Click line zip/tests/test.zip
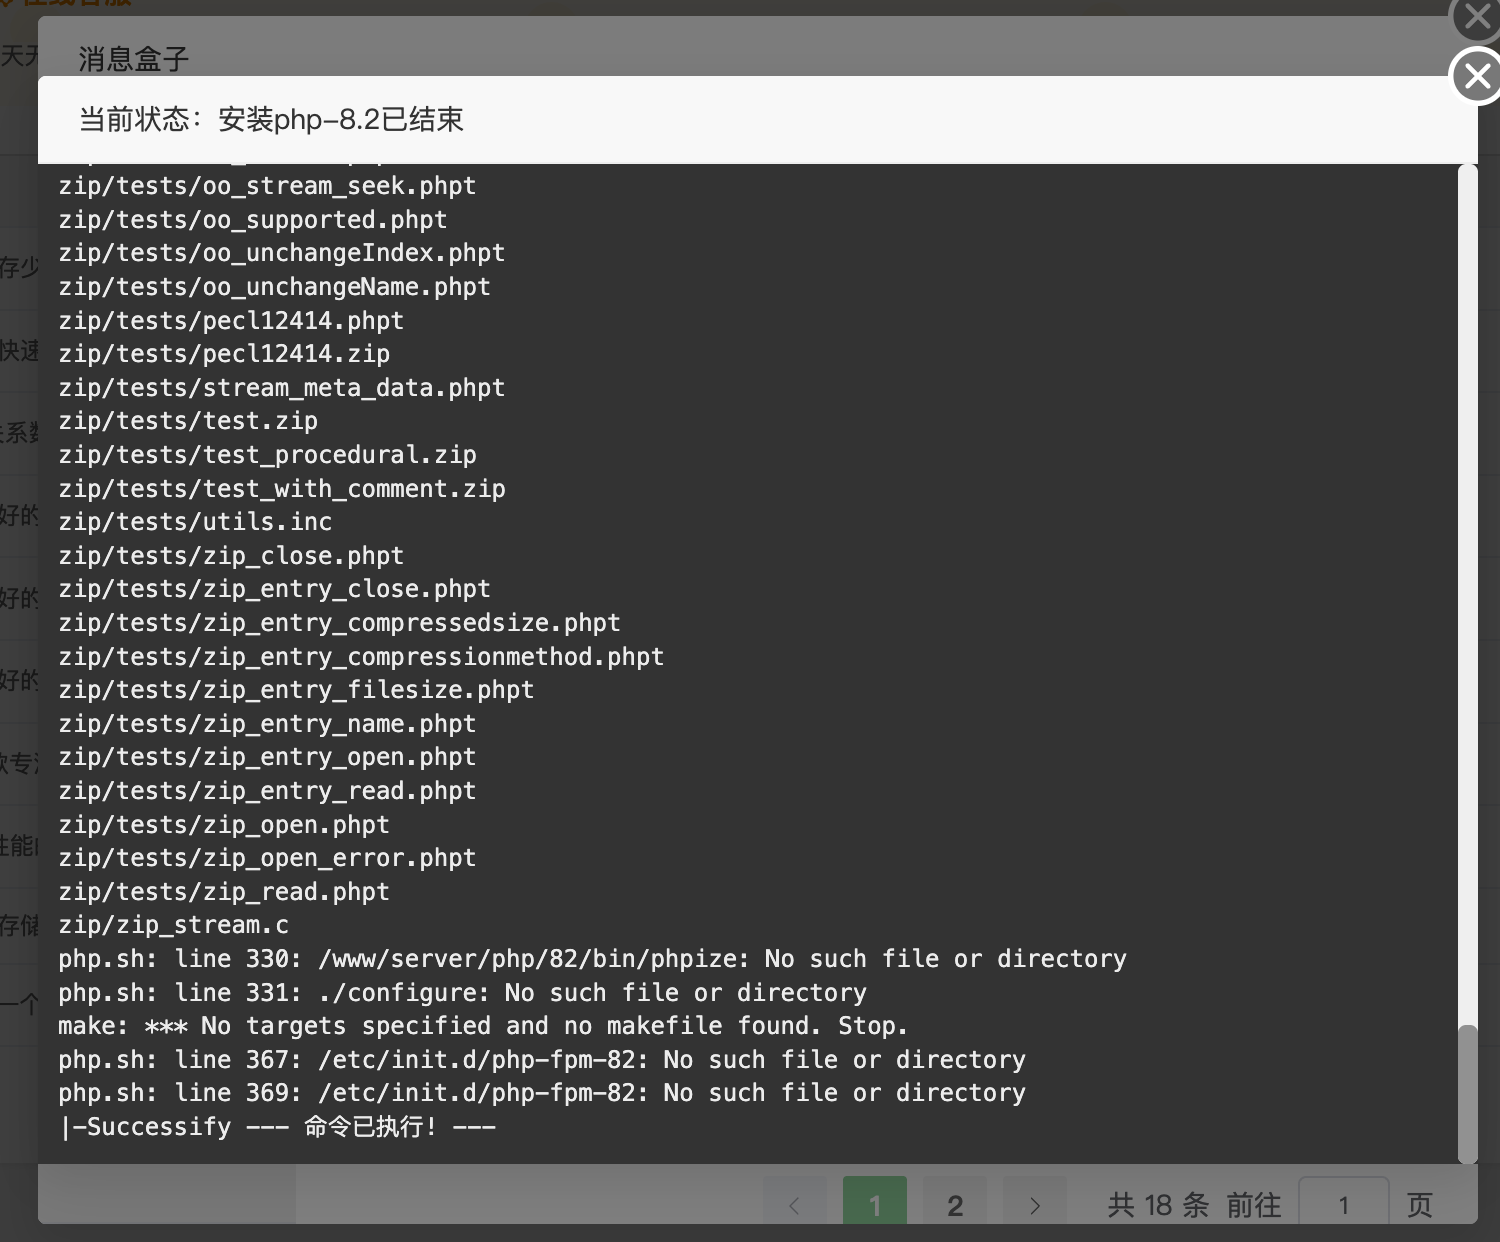The image size is (1500, 1242). click(x=188, y=421)
